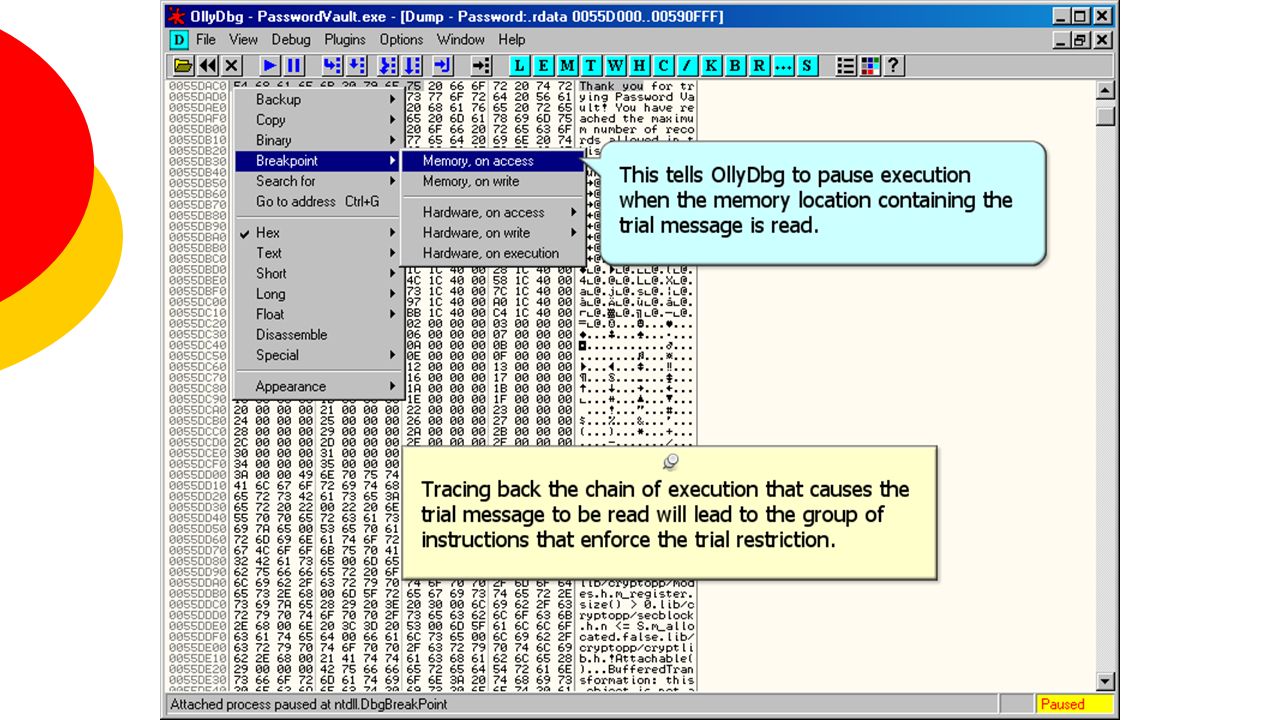The height and width of the screenshot is (720, 1280).
Task: Click the Restart program rewind icon
Action: coord(207,66)
